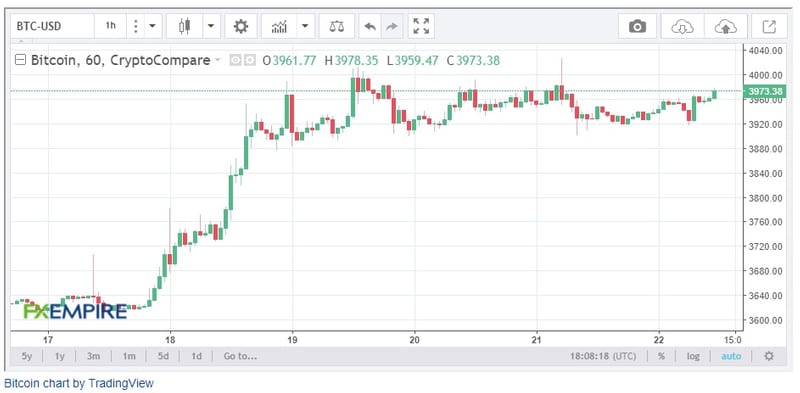Screen dimensions: 800x393
Task: Expand the indicators dropdown arrow
Action: pos(305,26)
